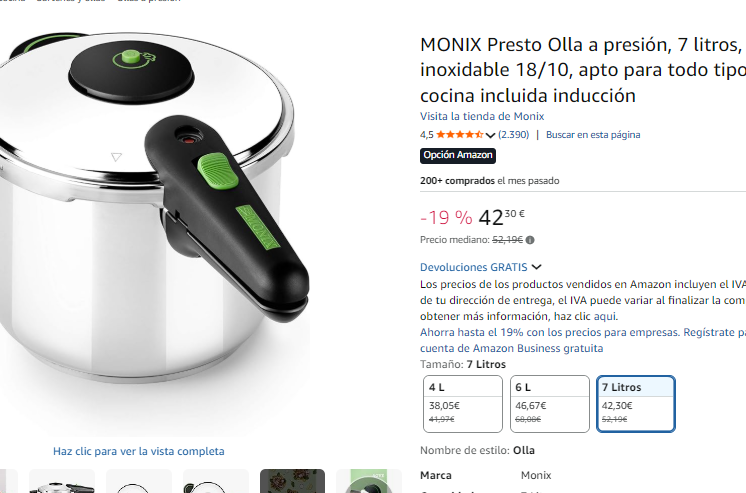The image size is (746, 493).
Task: Click the info icon beside Precio mediano
Action: (530, 240)
